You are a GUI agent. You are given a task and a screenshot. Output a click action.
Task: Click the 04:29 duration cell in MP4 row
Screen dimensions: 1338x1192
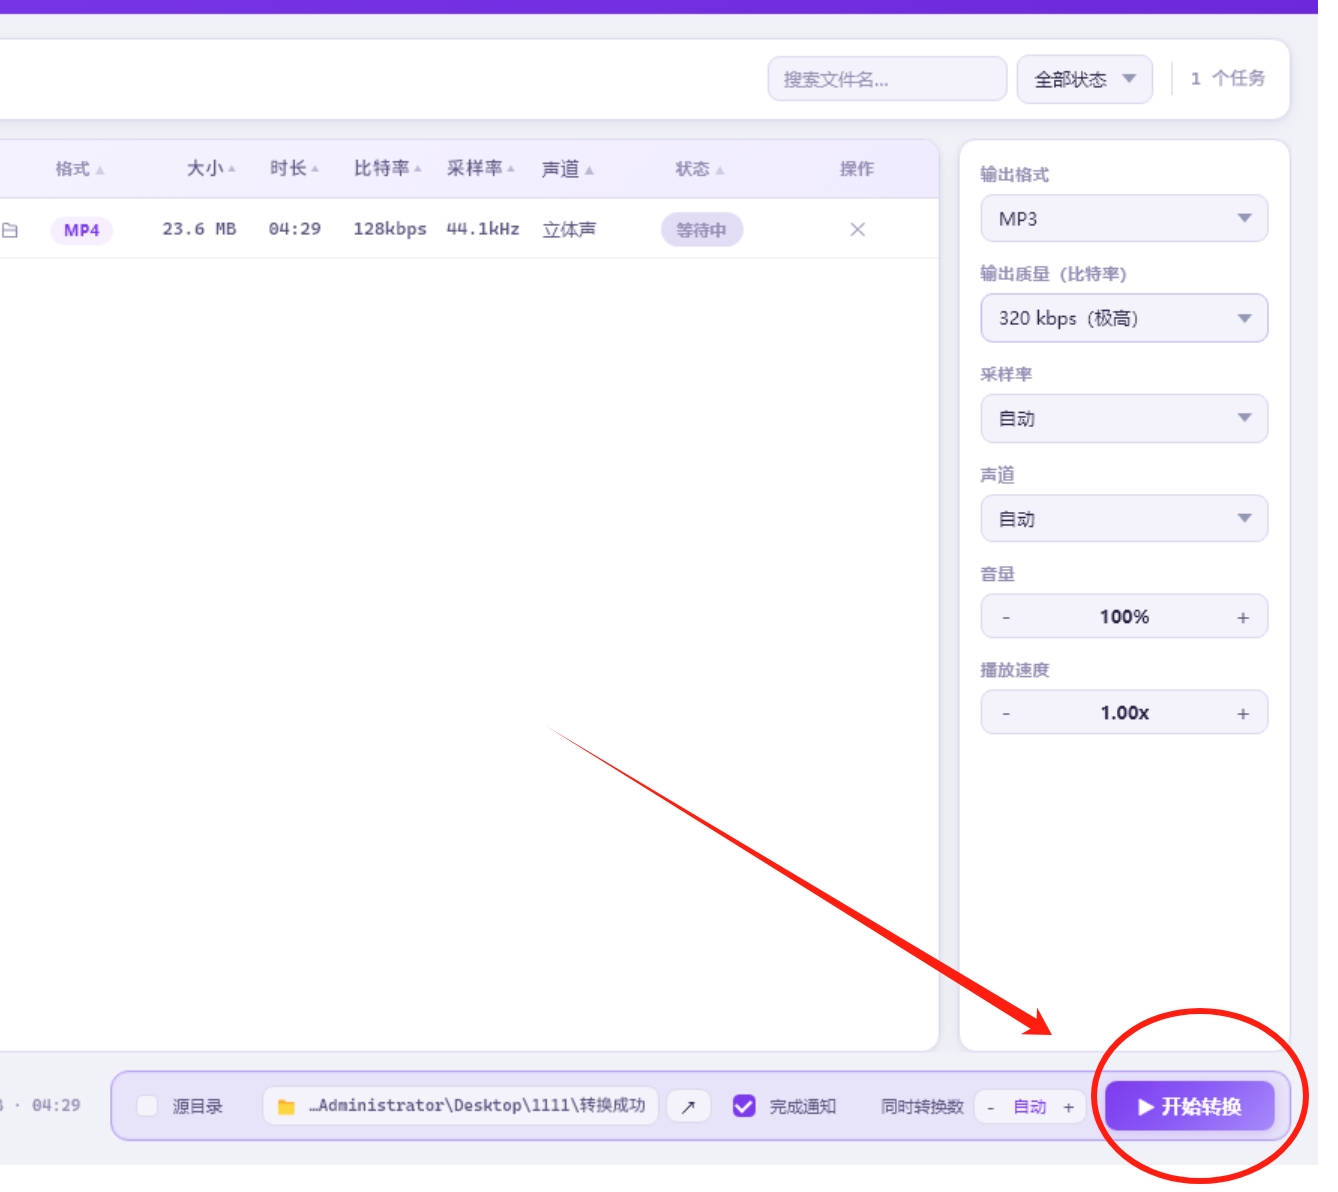click(295, 229)
